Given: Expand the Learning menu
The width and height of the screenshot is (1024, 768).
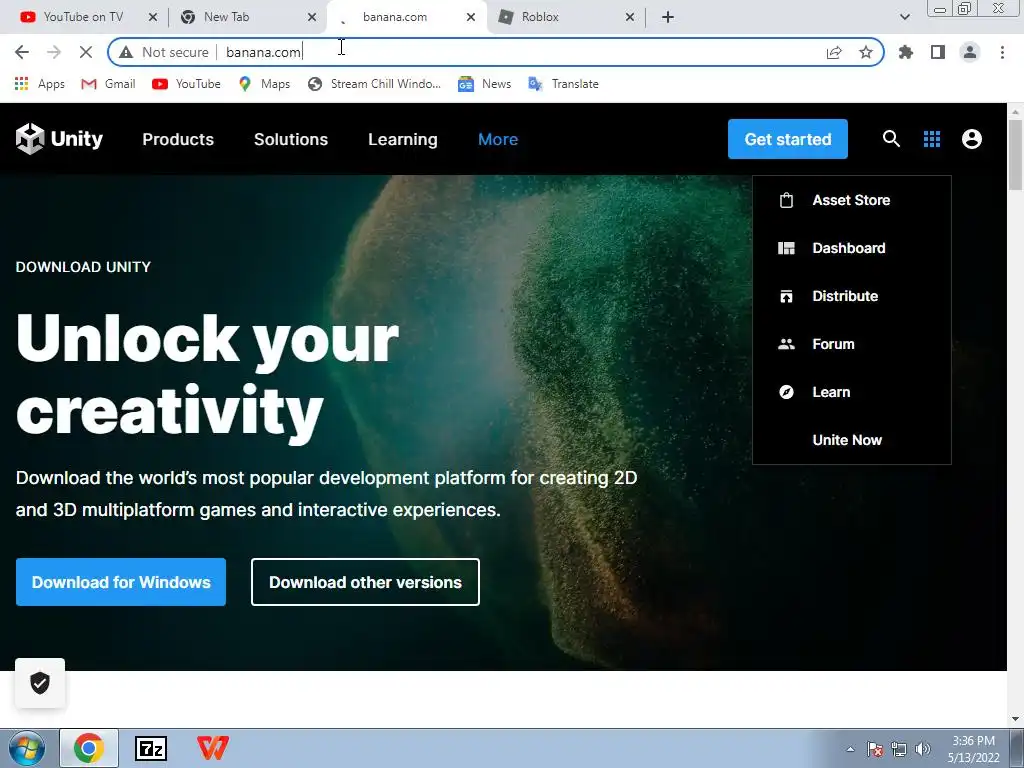Looking at the screenshot, I should 403,139.
